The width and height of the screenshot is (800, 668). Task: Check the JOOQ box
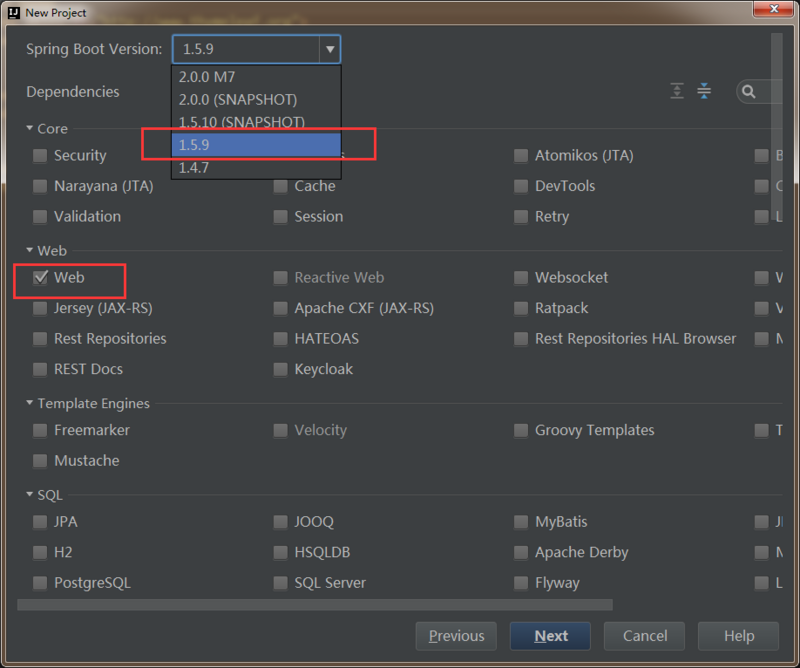(x=280, y=522)
